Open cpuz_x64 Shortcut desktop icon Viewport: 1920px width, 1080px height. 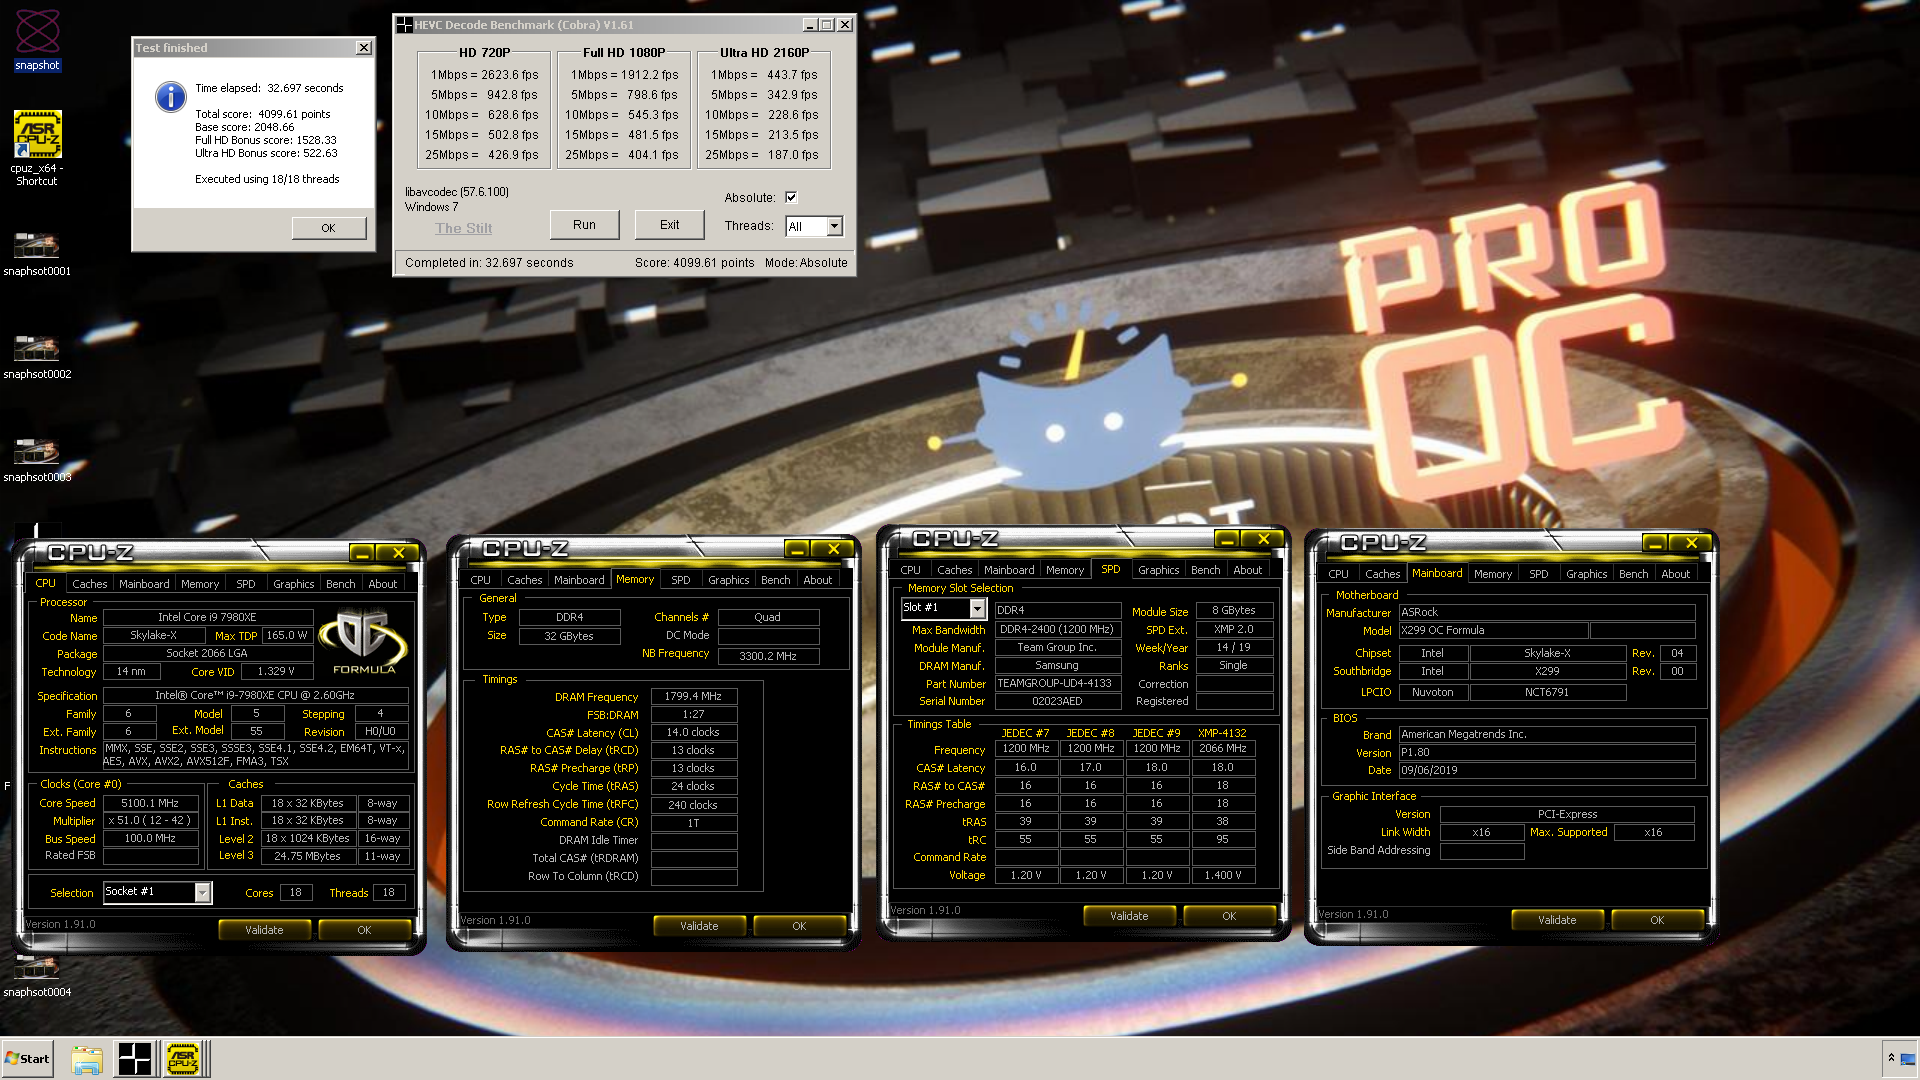click(37, 147)
